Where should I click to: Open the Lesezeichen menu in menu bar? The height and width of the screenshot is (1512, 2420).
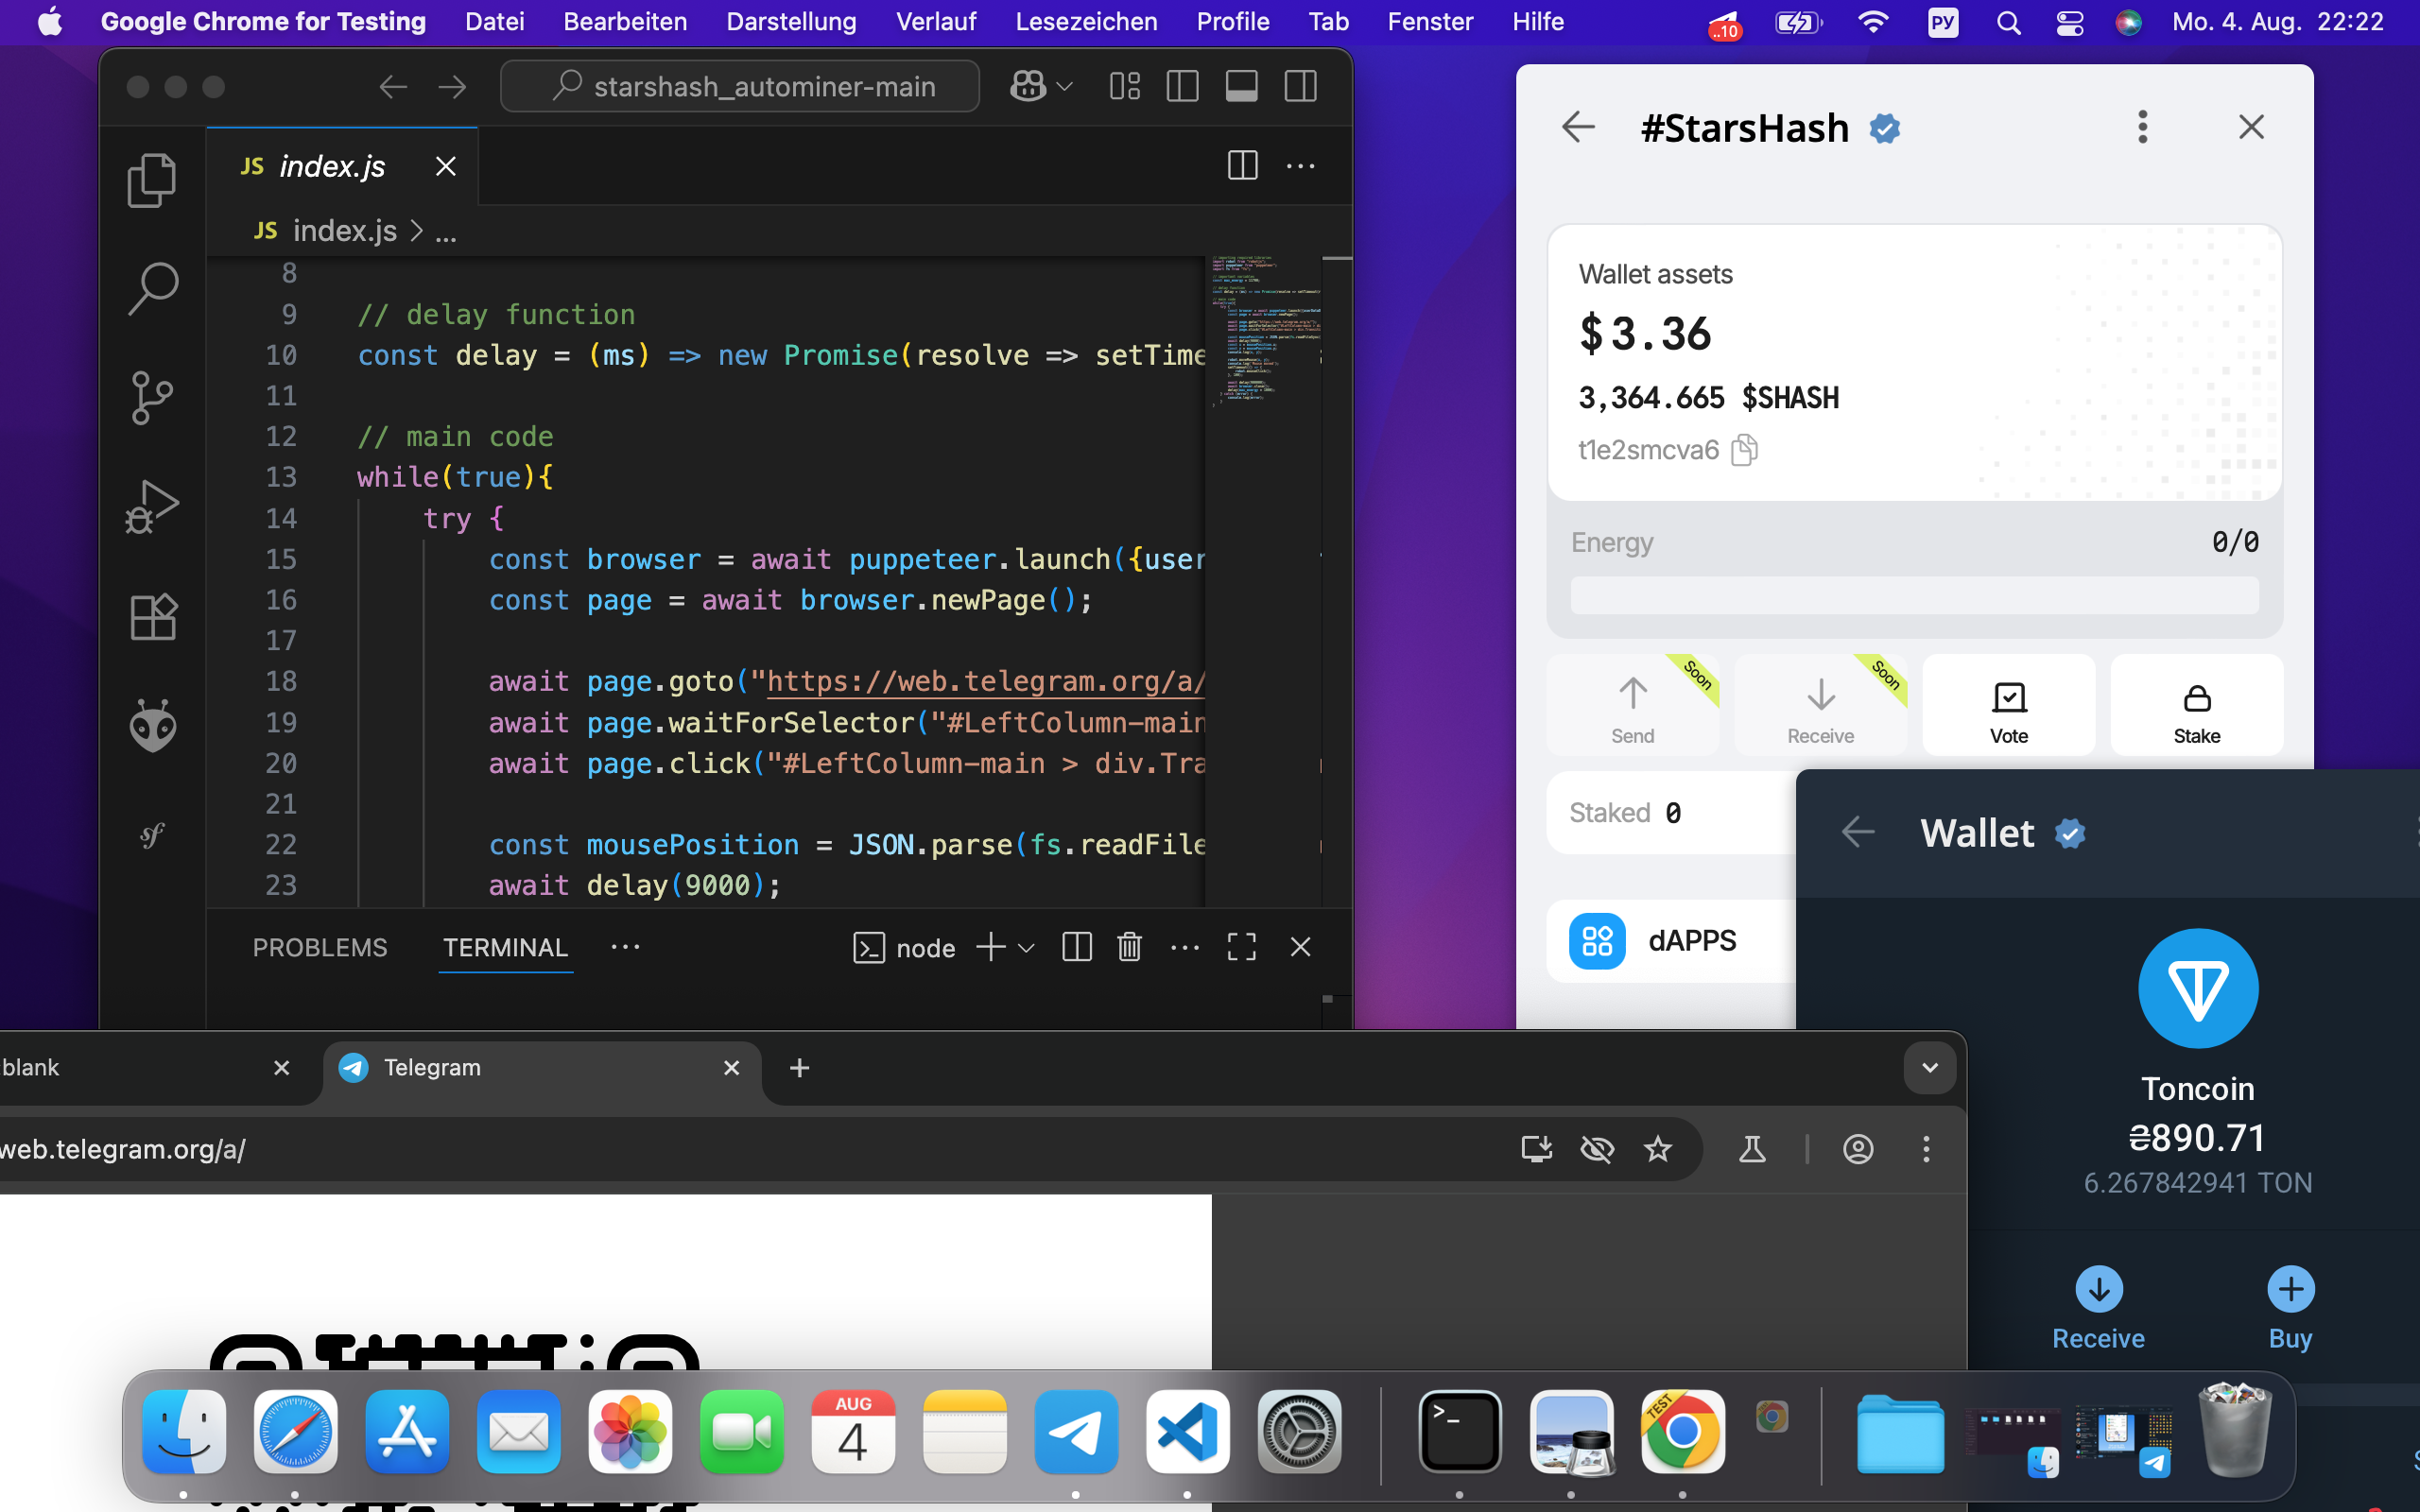click(x=1086, y=22)
